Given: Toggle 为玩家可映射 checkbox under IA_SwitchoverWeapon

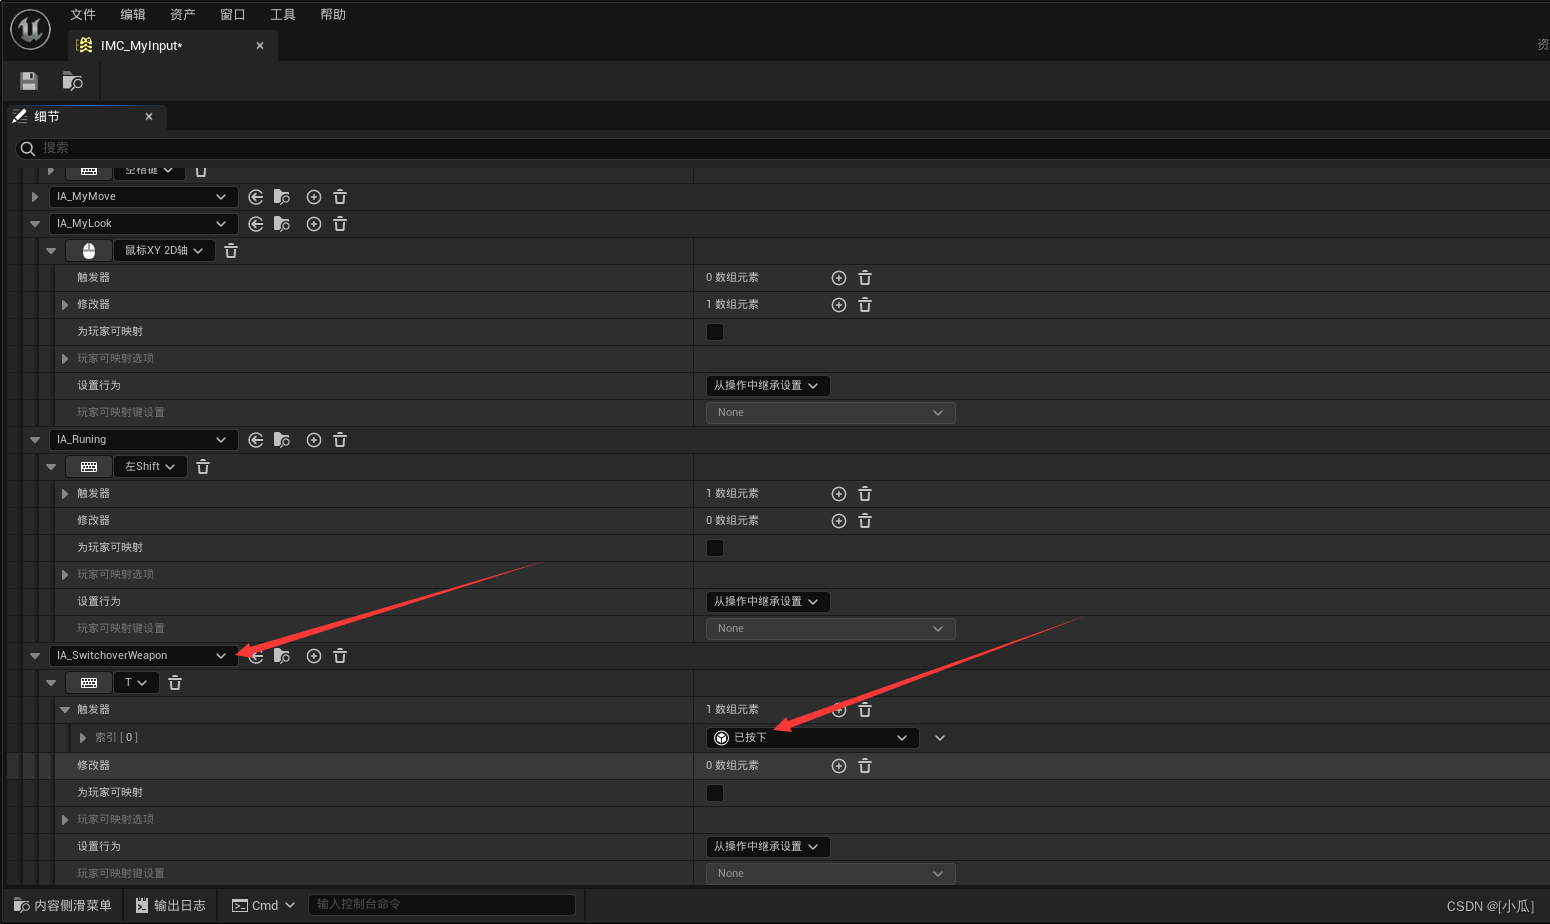Looking at the screenshot, I should pyautogui.click(x=715, y=793).
